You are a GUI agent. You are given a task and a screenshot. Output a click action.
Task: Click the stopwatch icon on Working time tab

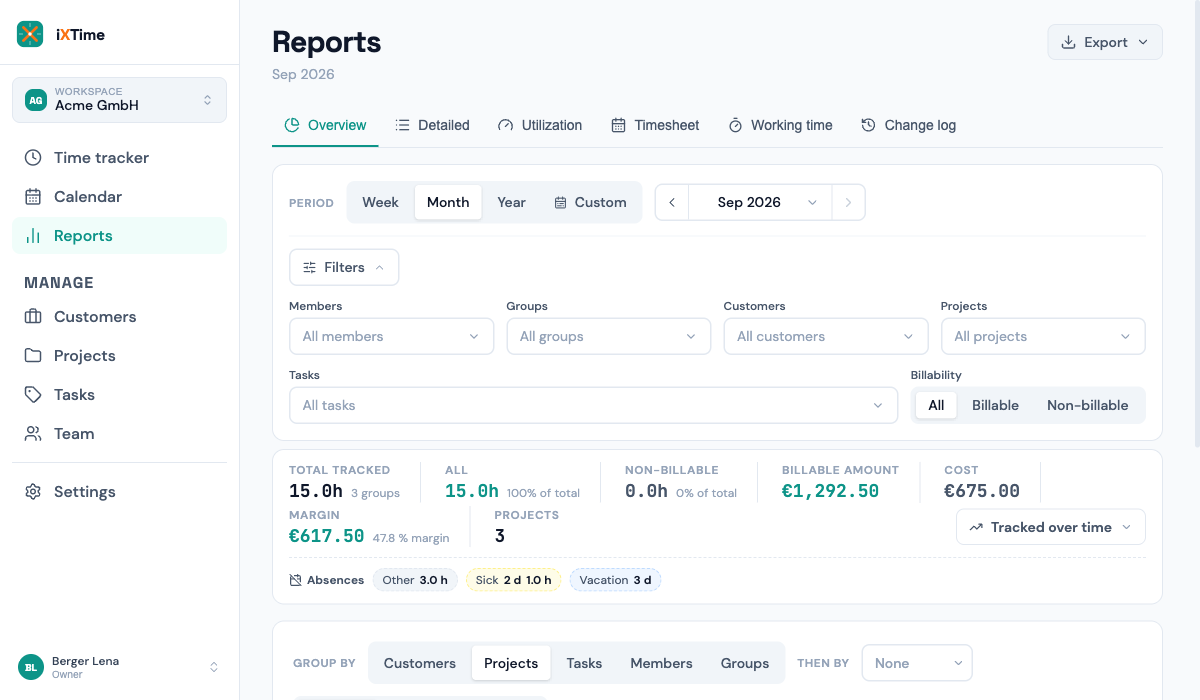[735, 125]
